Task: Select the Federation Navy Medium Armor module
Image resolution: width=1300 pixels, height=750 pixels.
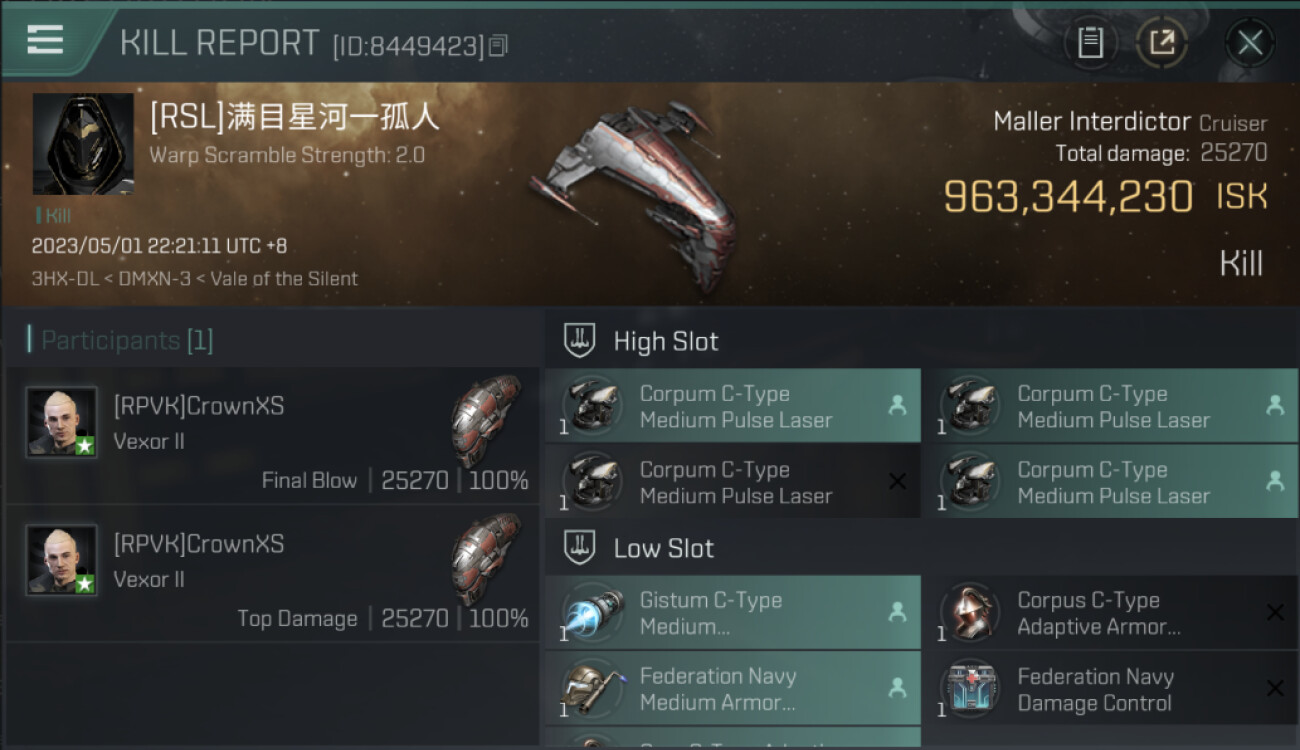Action: click(733, 689)
